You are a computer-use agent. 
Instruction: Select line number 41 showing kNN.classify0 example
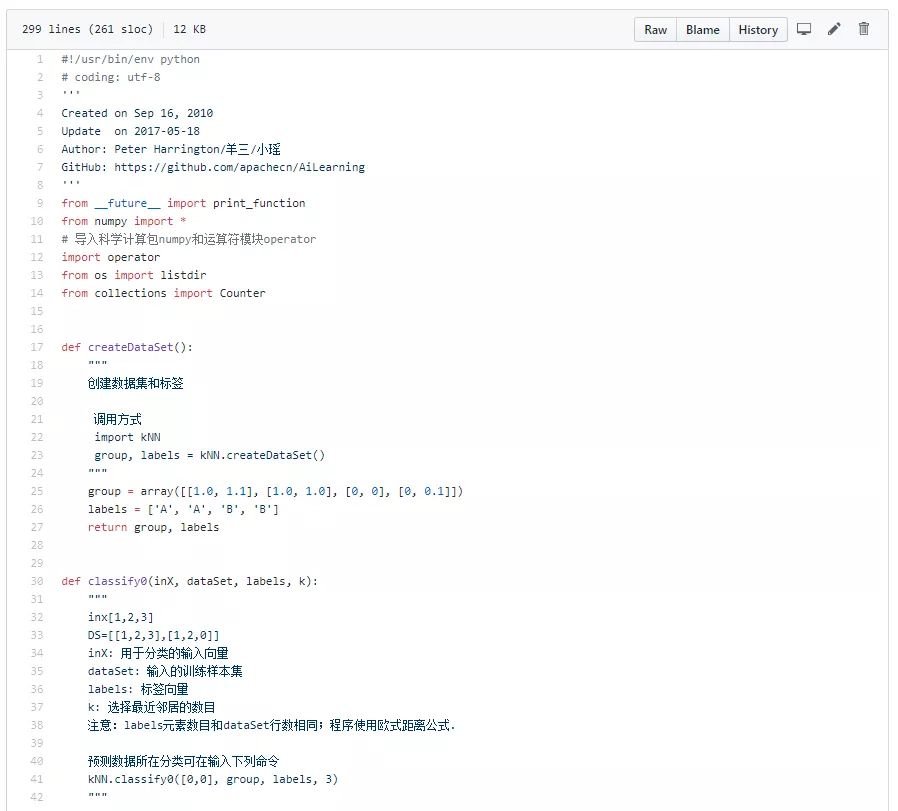pos(35,779)
